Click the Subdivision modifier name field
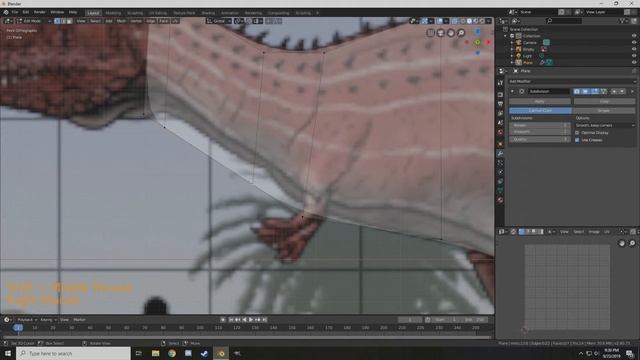640x360 pixels. (x=549, y=91)
